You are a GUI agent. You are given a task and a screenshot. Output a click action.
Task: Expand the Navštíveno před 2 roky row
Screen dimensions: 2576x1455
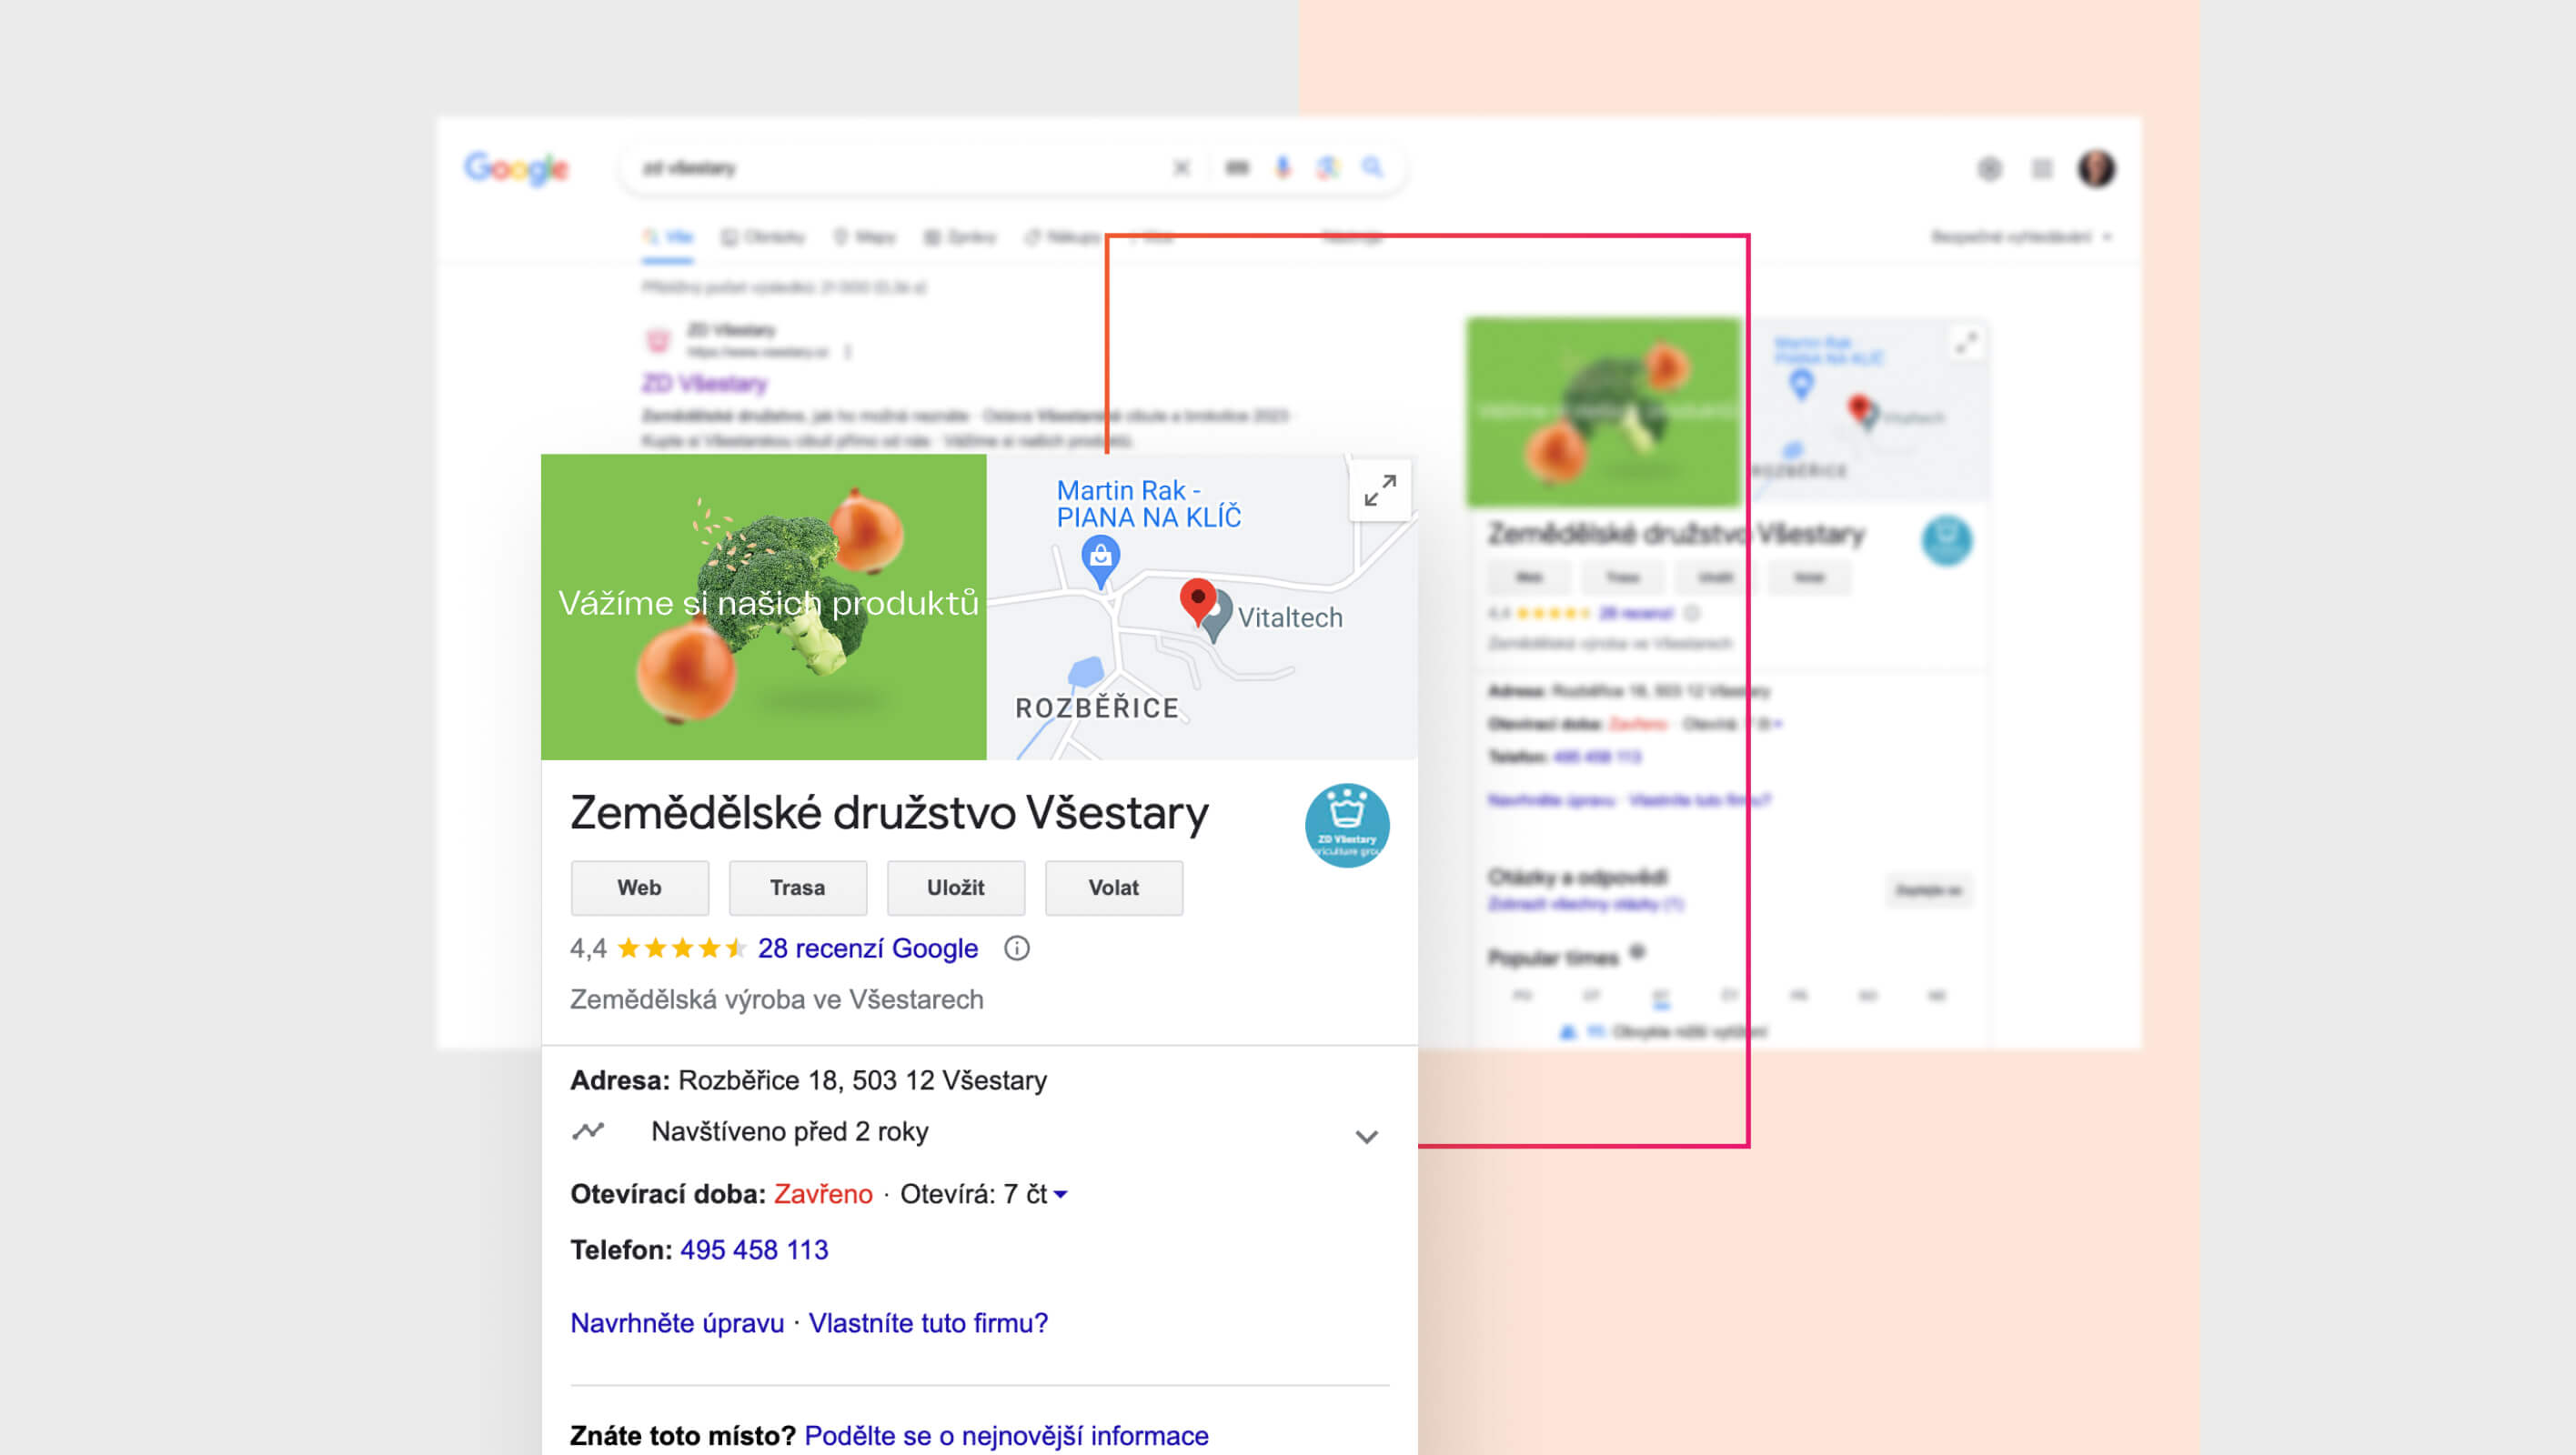[1366, 1136]
